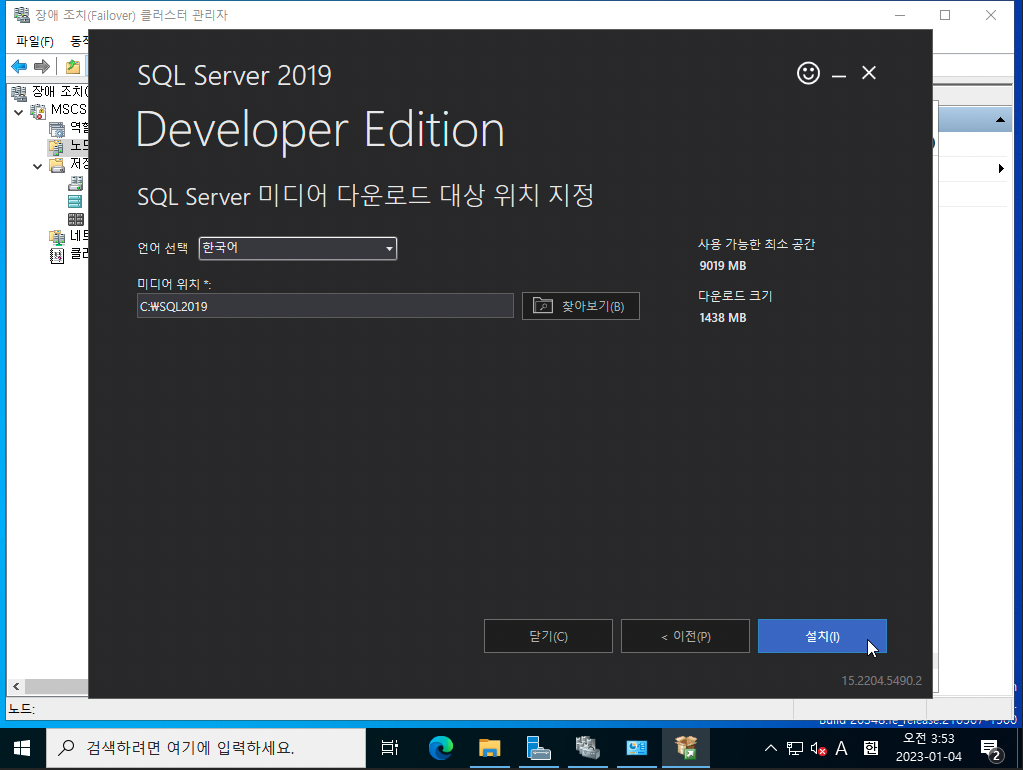Image resolution: width=1023 pixels, height=770 pixels.
Task: Open Server Manager from the taskbar
Action: (538, 748)
